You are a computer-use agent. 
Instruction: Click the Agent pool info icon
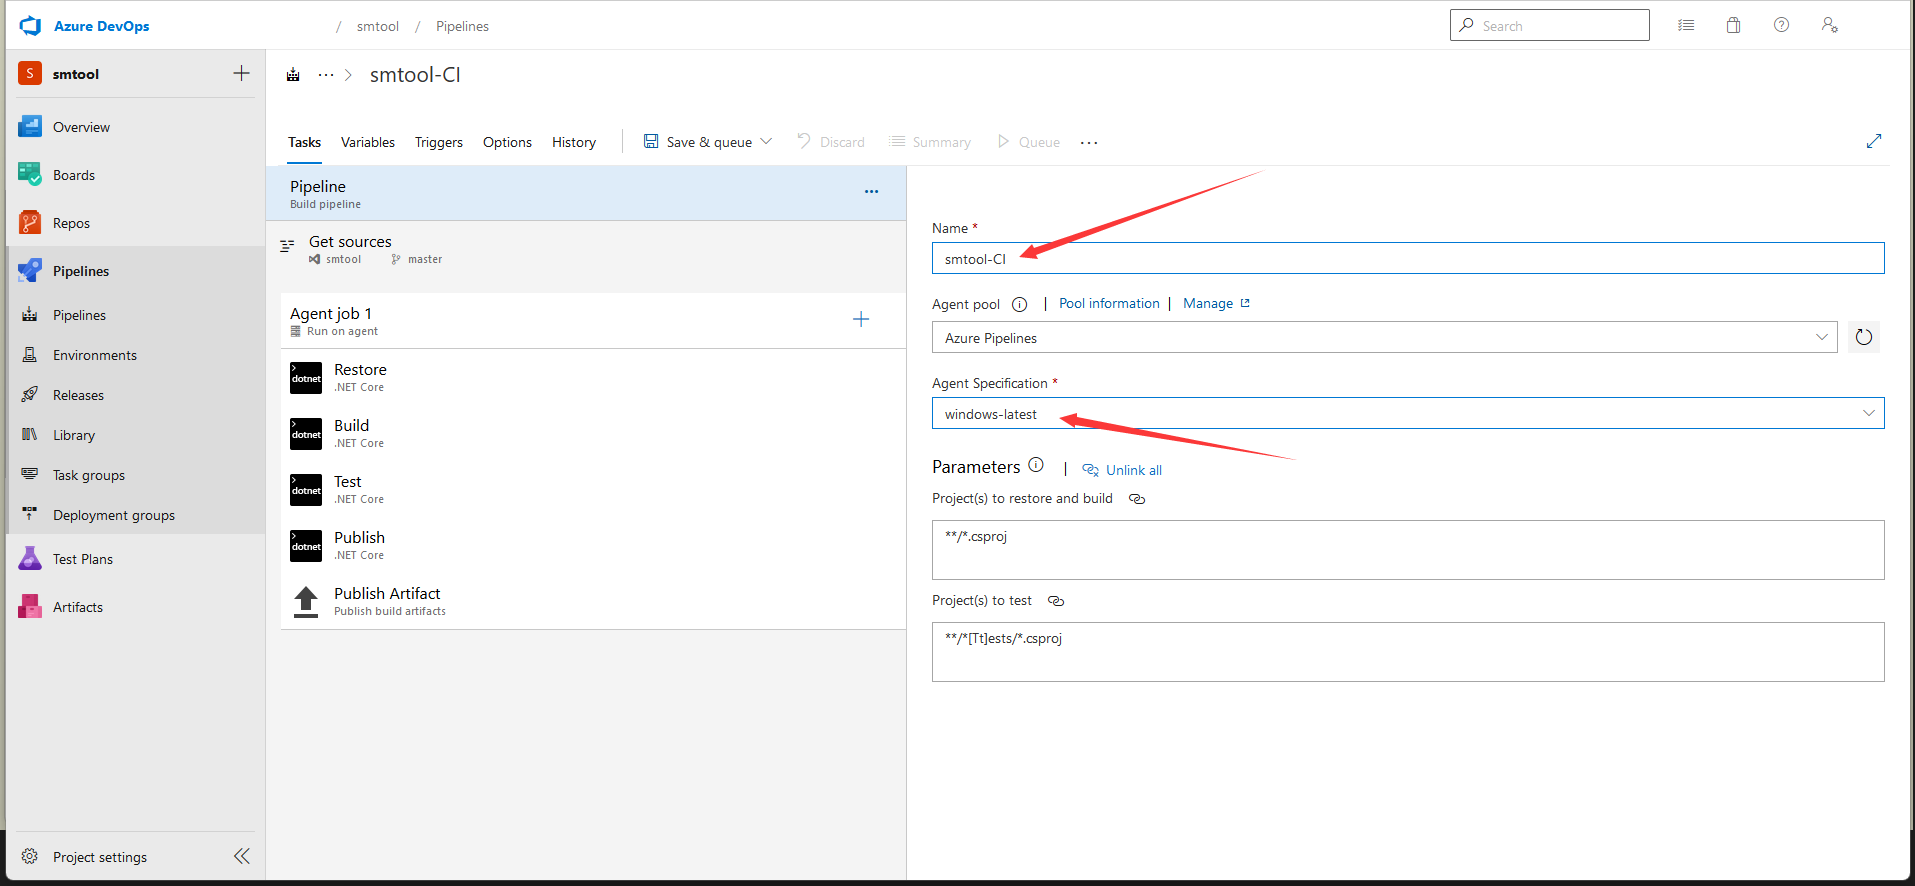(x=1019, y=305)
